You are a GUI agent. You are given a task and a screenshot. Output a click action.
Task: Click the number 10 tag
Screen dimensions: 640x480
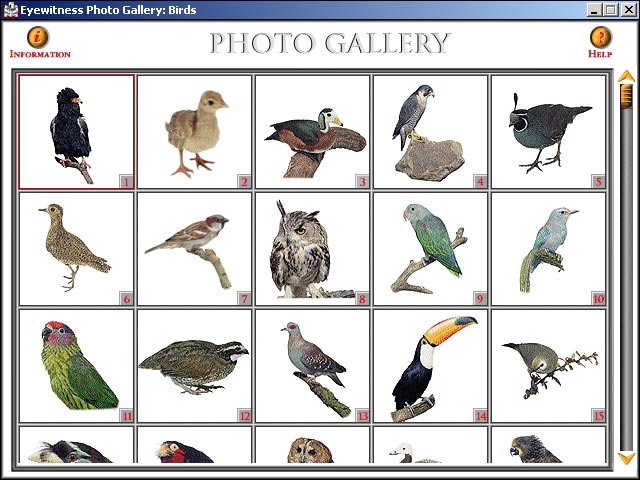coord(598,299)
